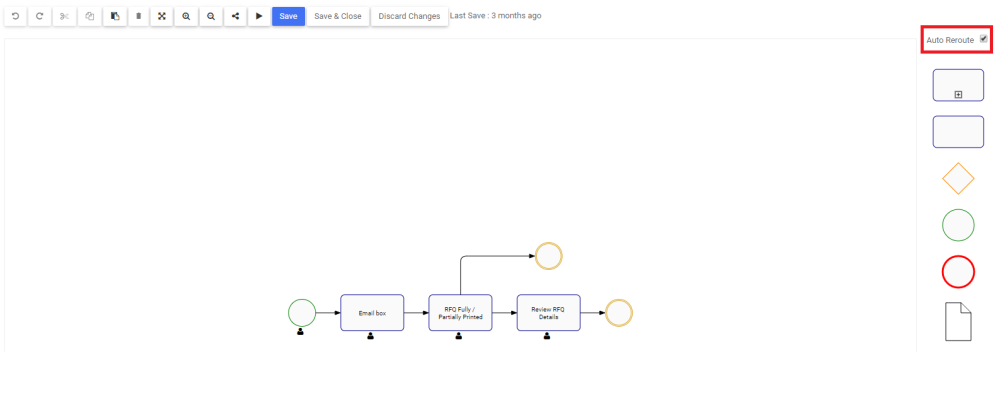Paste from clipboard in the toolbar
The height and width of the screenshot is (403, 1000).
(115, 17)
